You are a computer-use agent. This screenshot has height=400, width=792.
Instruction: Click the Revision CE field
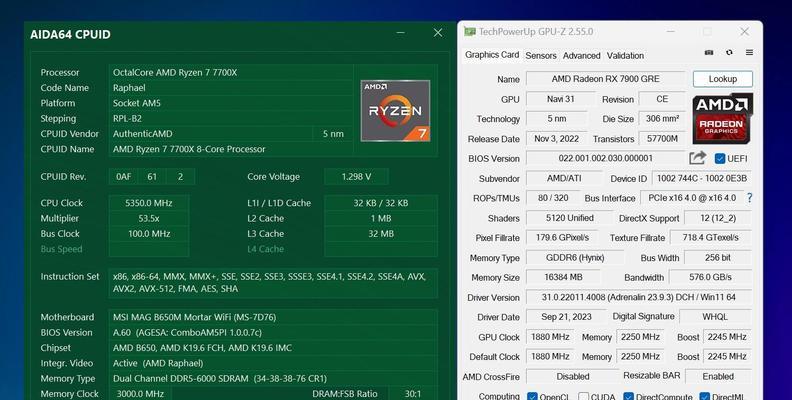(662, 99)
